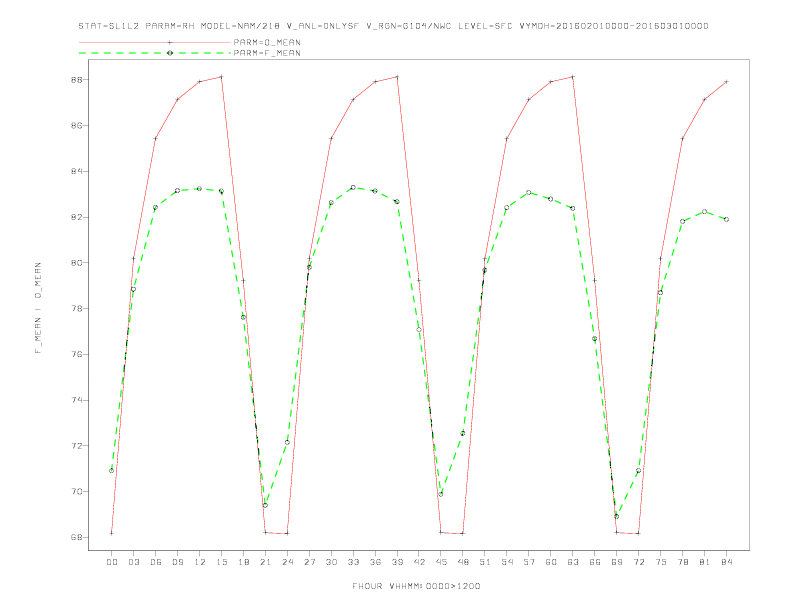Click the y-axis tick label 86
This screenshot has height=612, width=792.
(x=77, y=125)
